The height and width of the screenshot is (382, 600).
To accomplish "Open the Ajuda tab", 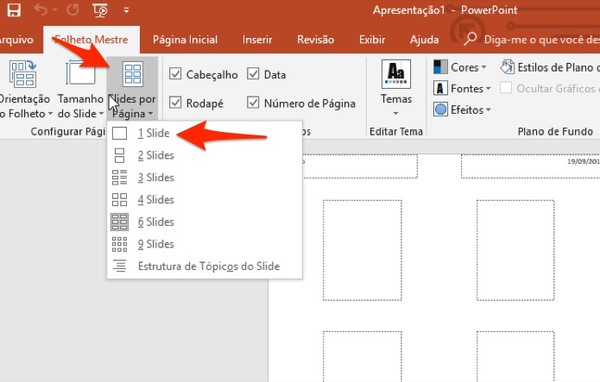I will (x=424, y=40).
